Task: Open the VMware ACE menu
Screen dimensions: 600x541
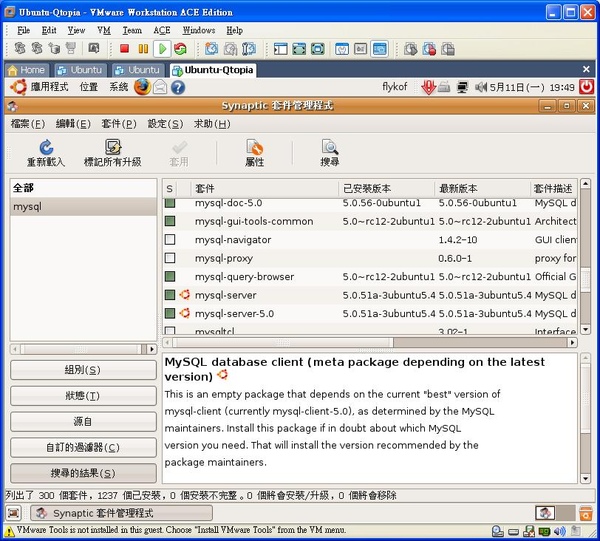Action: click(162, 30)
